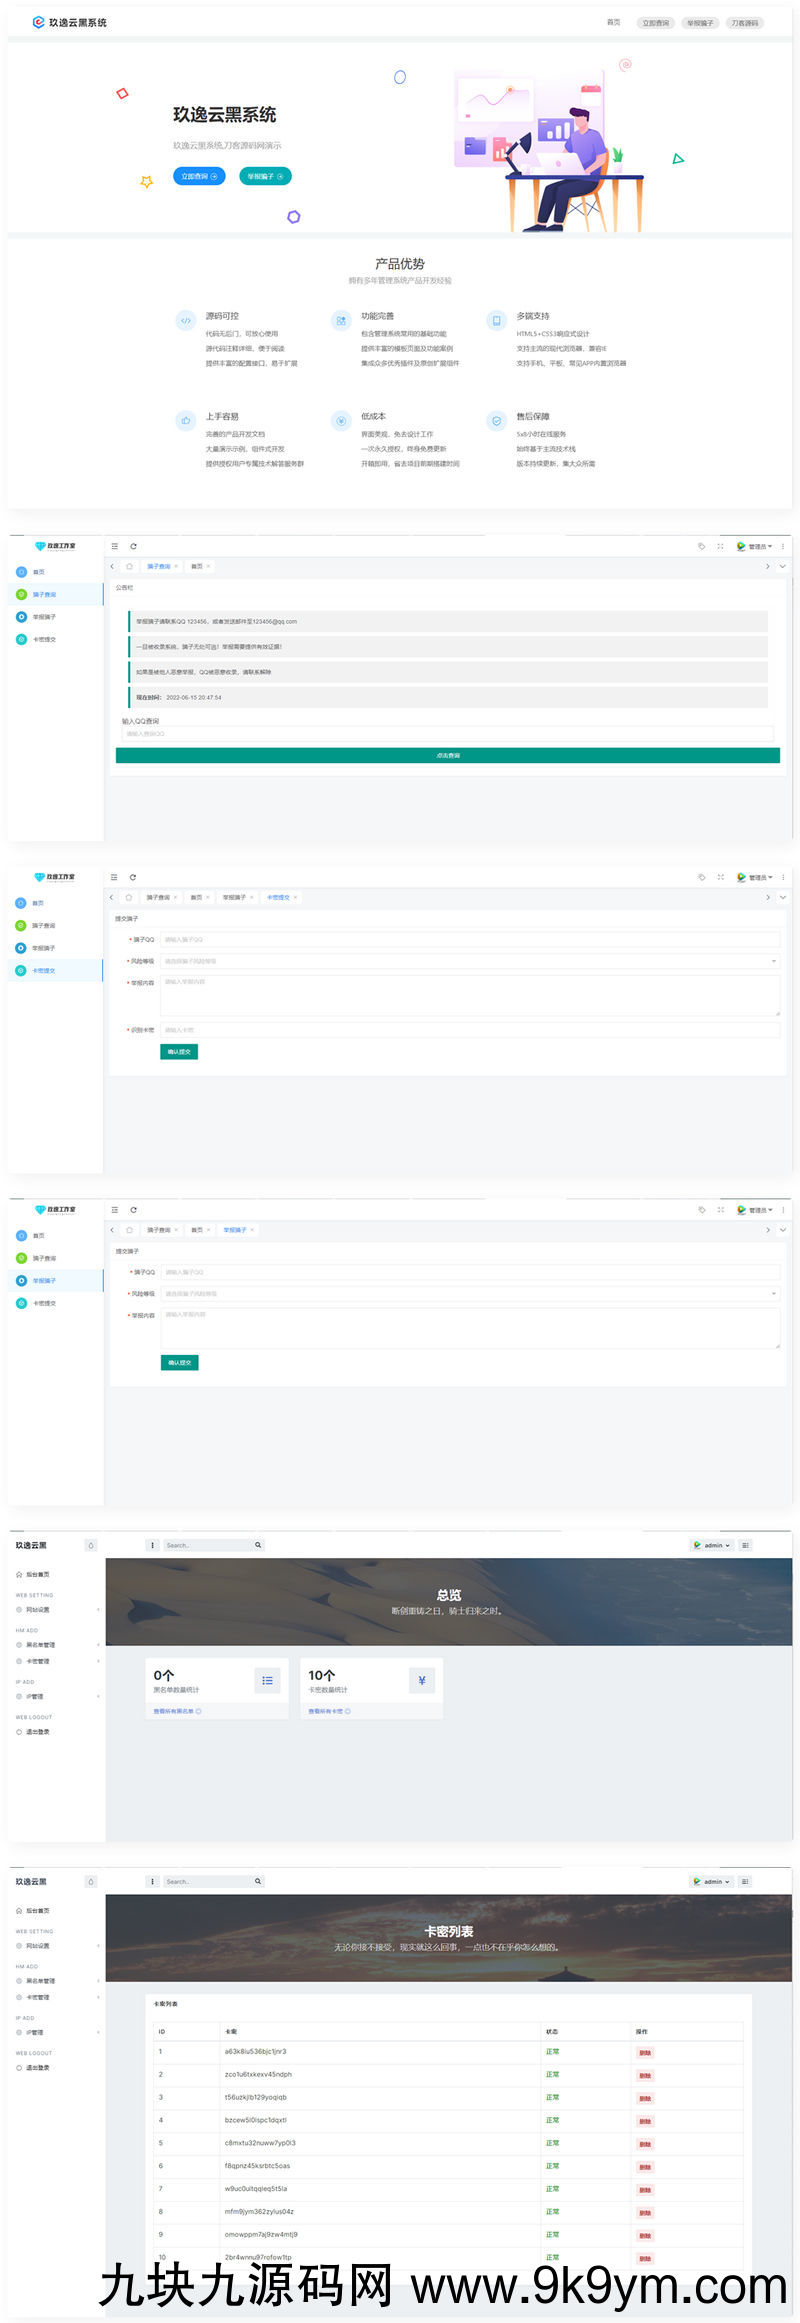Click the 功能完善 feature icon
Image resolution: width=800 pixels, height=2323 pixels.
coord(341,320)
